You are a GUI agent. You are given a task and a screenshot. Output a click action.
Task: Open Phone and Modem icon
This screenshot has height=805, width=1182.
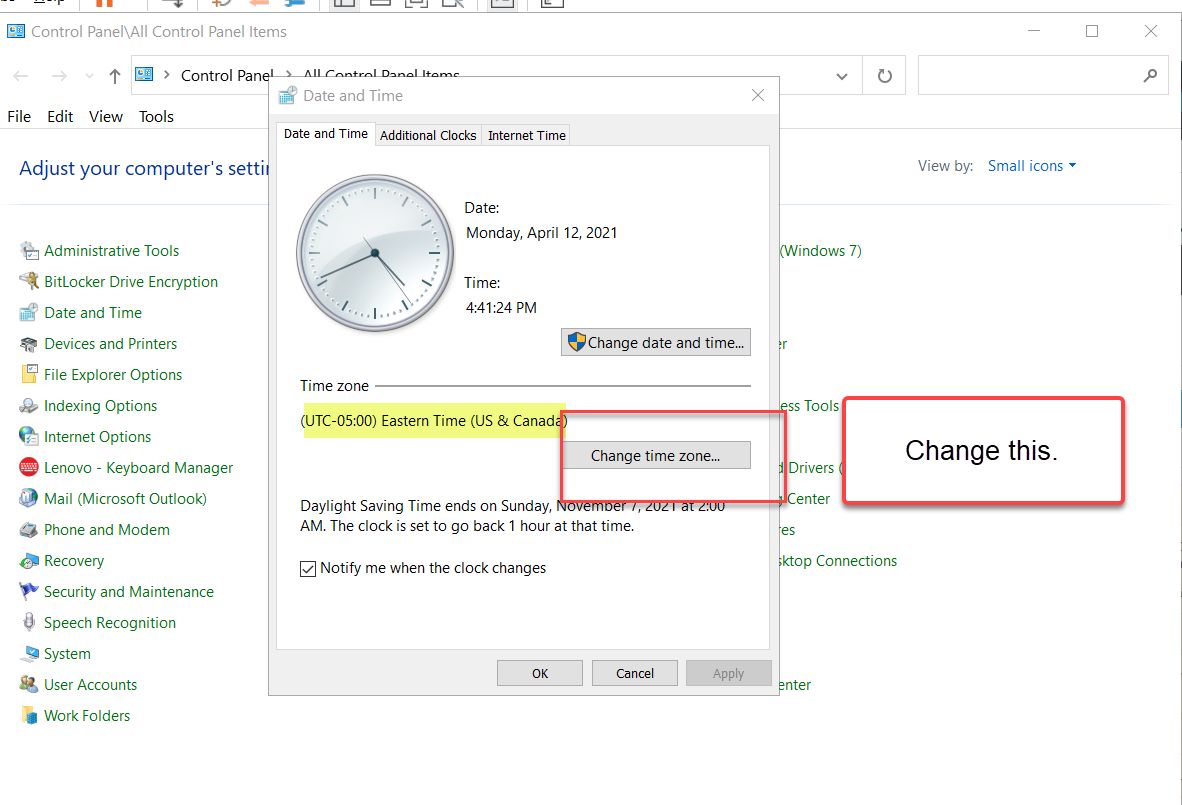point(29,530)
